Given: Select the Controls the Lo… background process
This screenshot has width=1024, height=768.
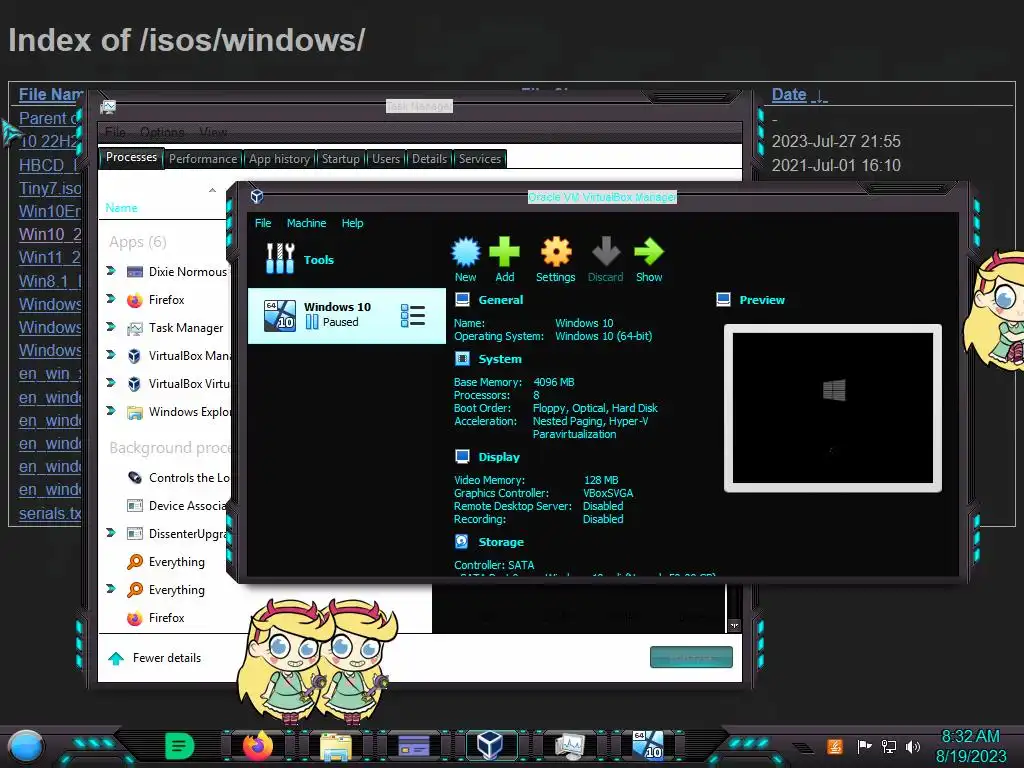Looking at the screenshot, I should pos(180,477).
